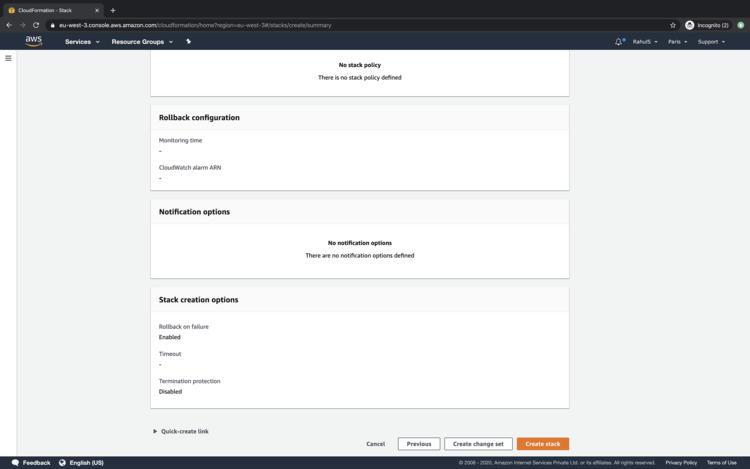Open the hamburger navigation menu

(8, 58)
